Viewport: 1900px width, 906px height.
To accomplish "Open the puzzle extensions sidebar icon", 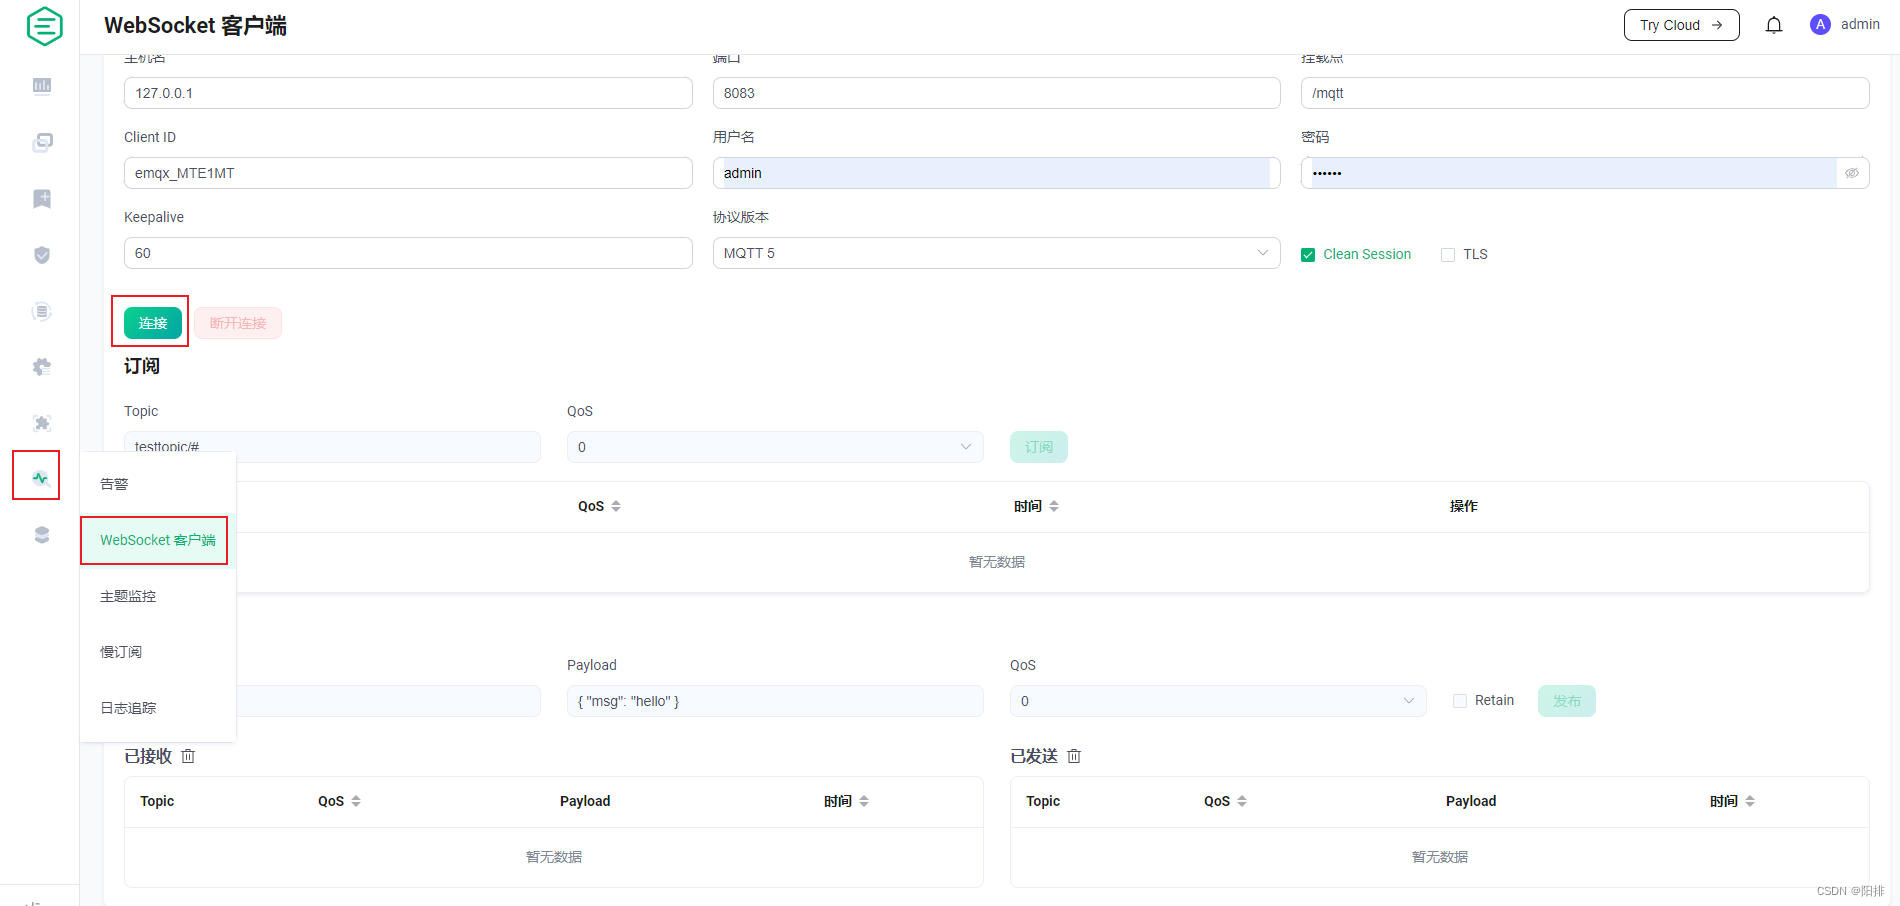I will coord(42,423).
